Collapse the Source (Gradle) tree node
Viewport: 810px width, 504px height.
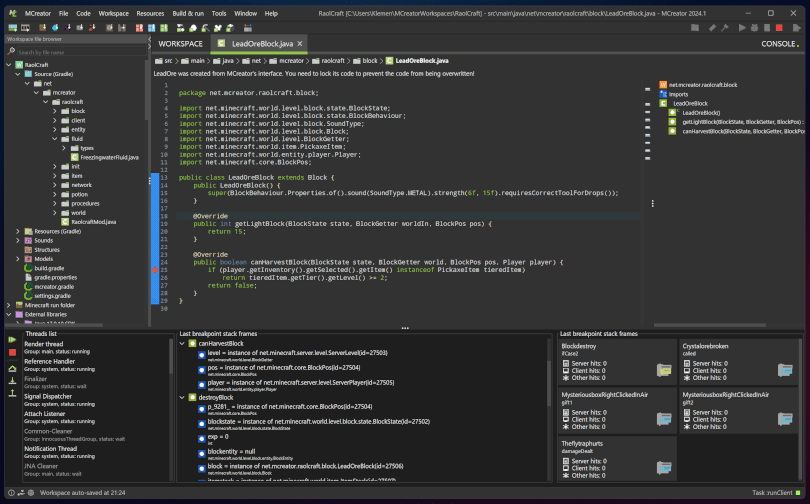(x=18, y=74)
